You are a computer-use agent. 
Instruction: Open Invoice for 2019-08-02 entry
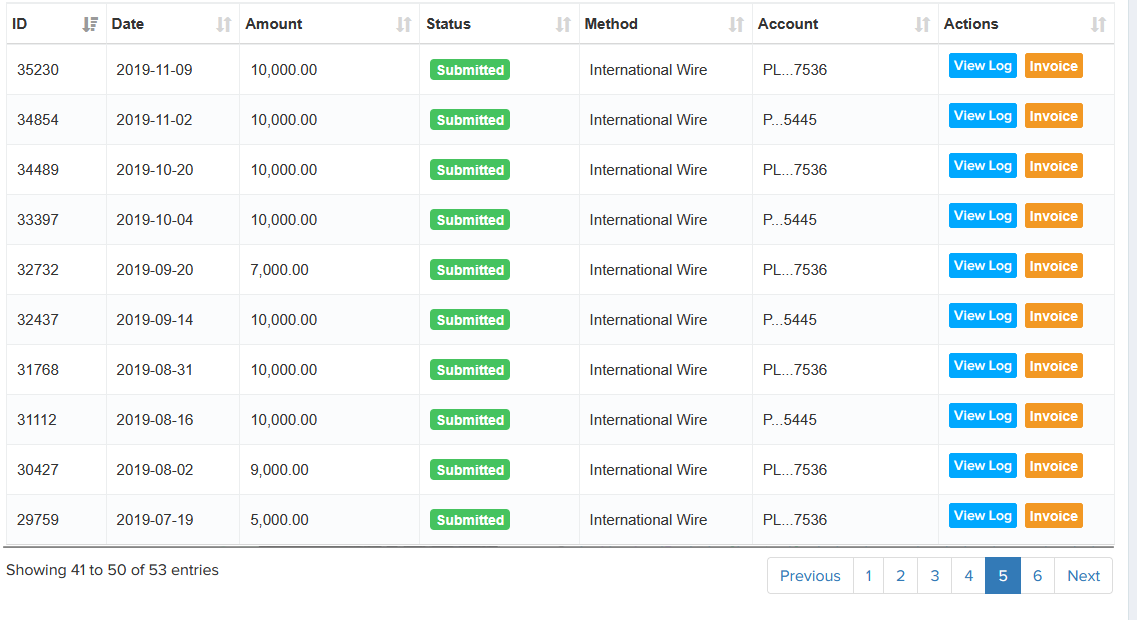pyautogui.click(x=1053, y=466)
